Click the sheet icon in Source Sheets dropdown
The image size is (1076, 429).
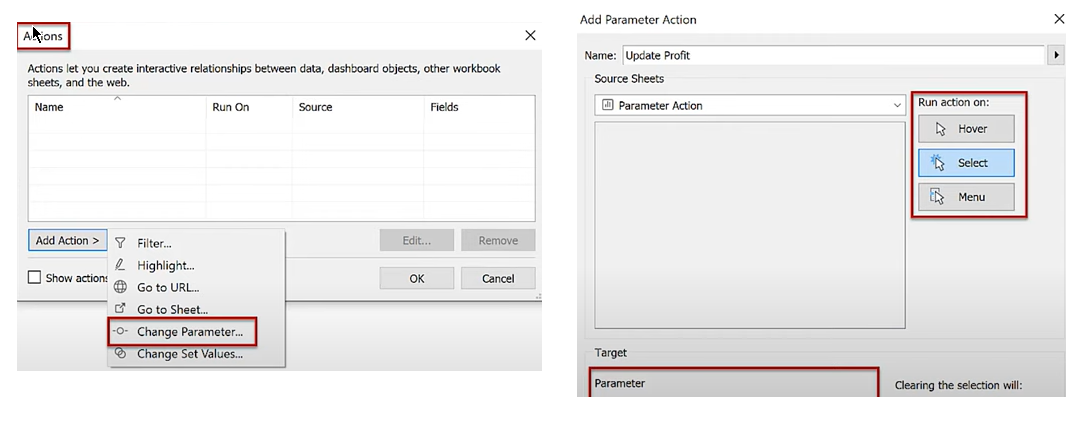[607, 106]
